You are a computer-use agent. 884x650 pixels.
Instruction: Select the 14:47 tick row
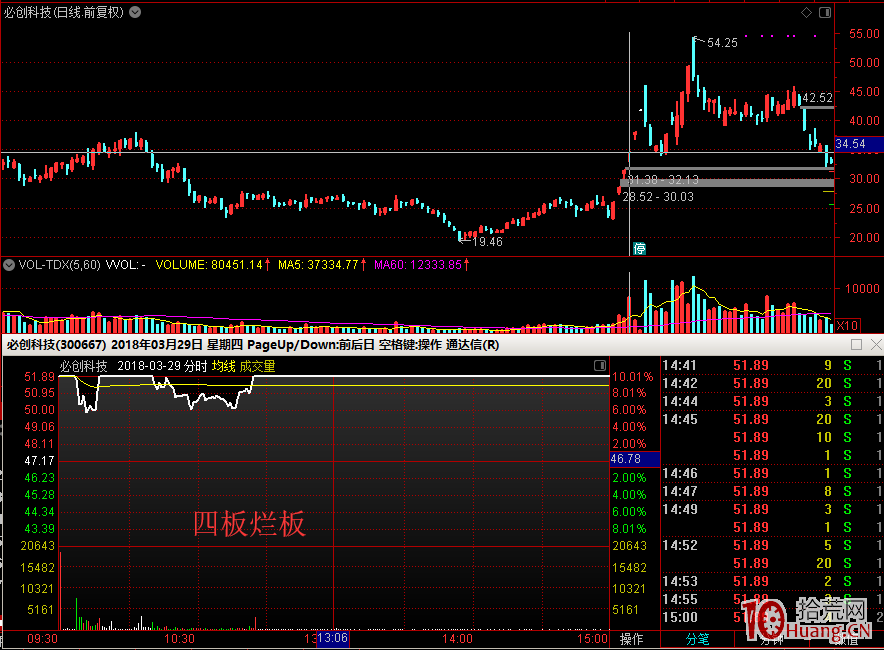pos(772,492)
